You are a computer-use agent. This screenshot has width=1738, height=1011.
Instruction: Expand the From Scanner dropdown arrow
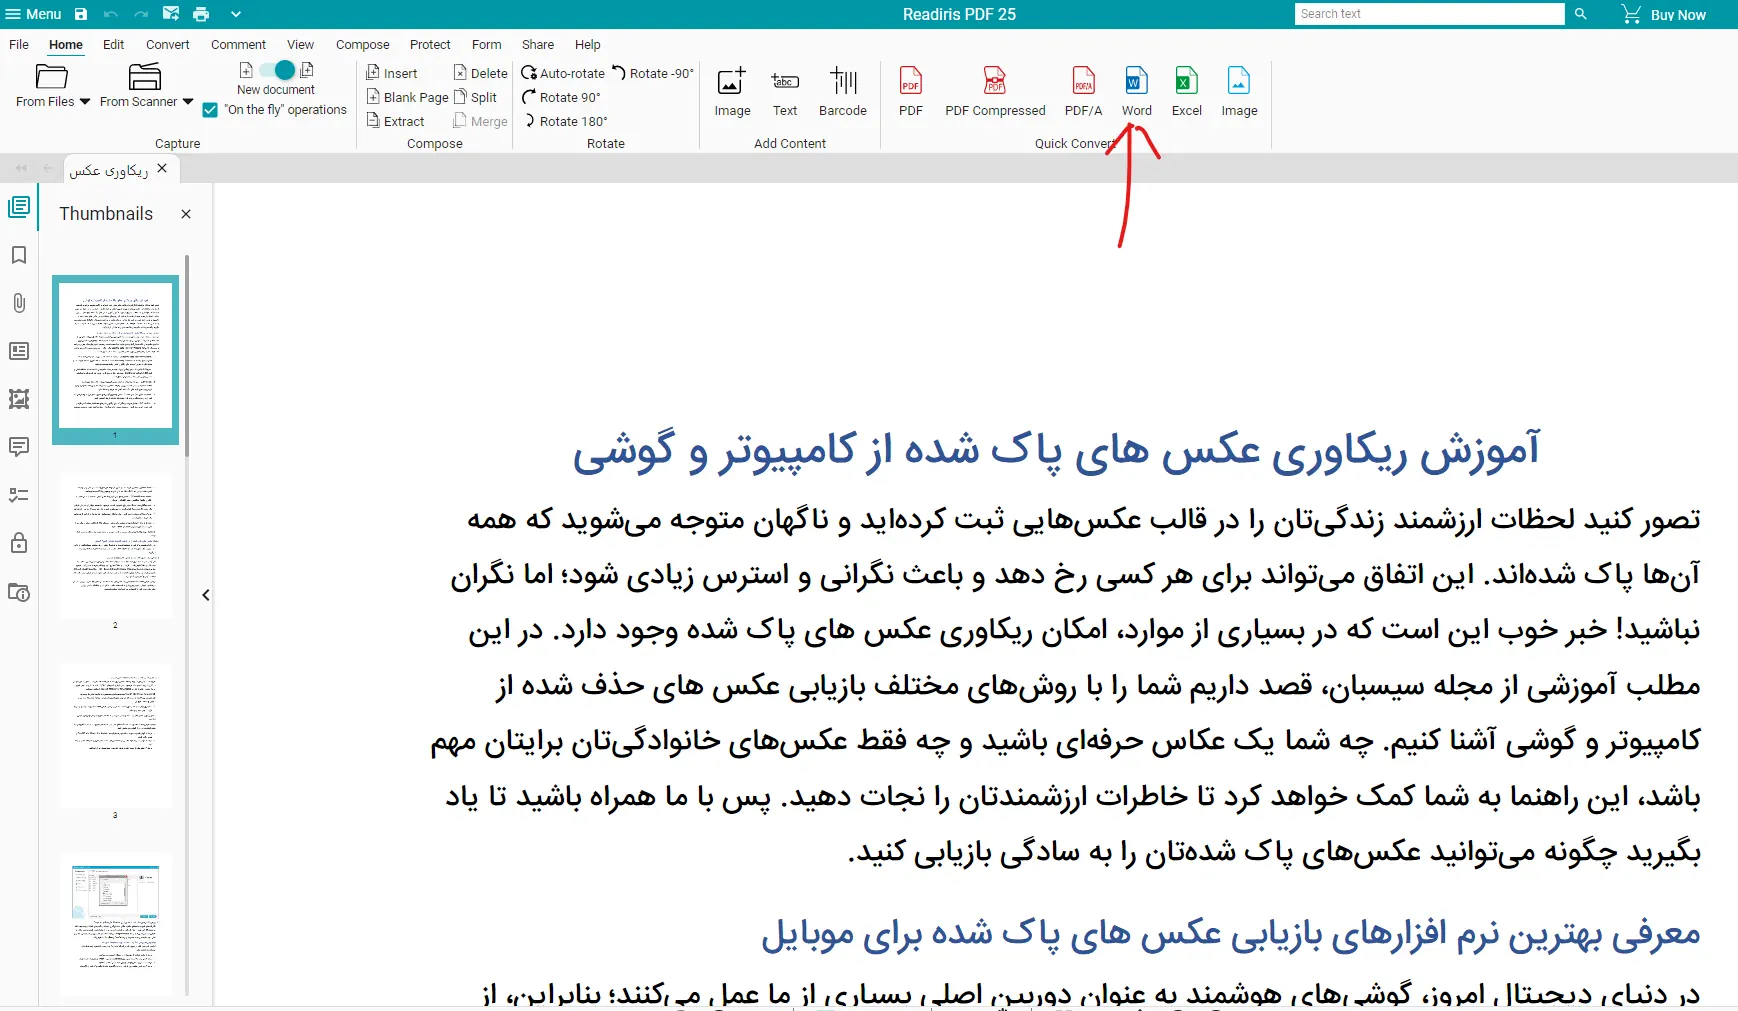[188, 102]
